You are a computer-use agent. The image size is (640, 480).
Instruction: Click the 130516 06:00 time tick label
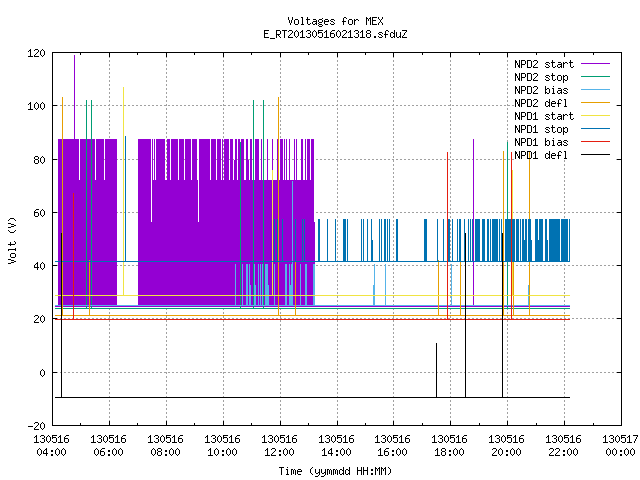coord(109,446)
